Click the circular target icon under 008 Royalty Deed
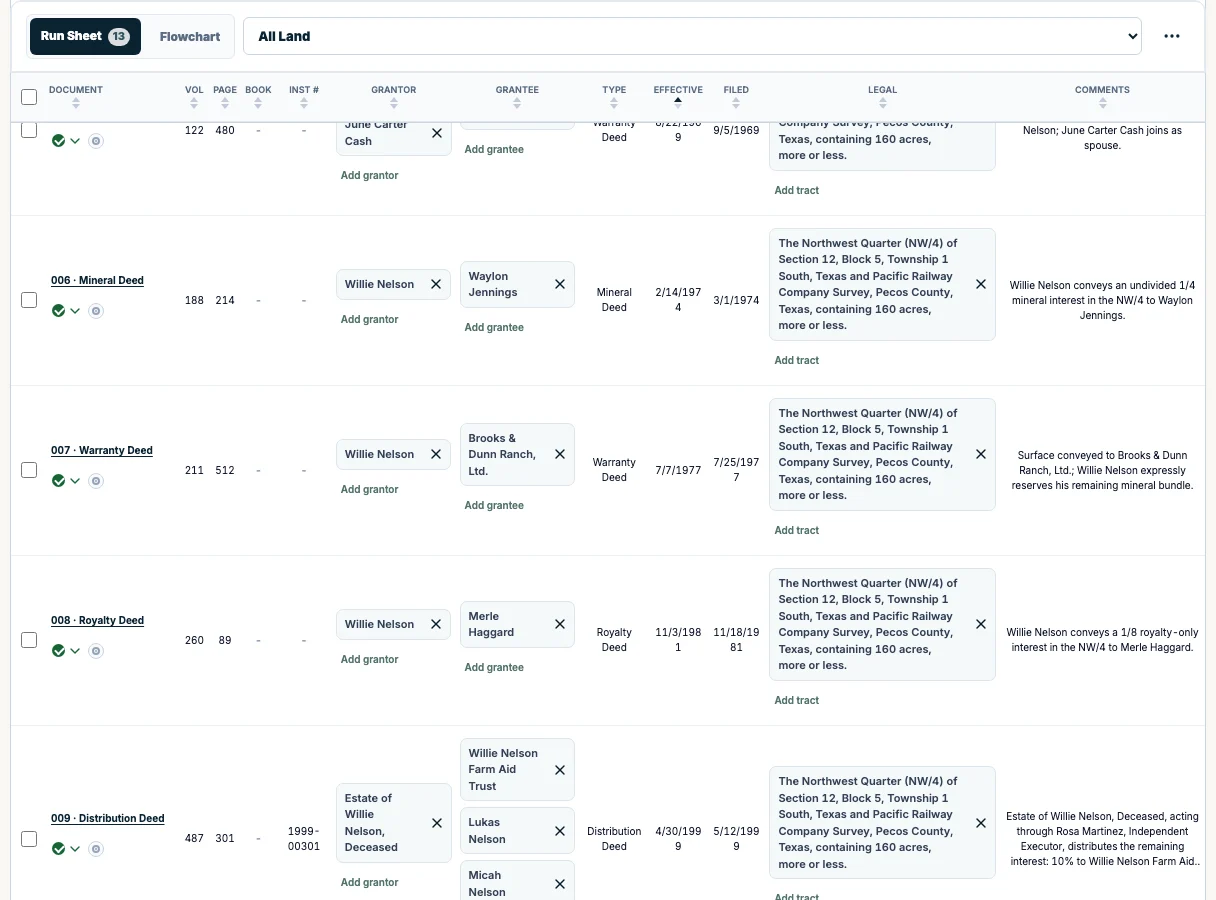Screen dimensions: 1216x900 click(x=96, y=651)
